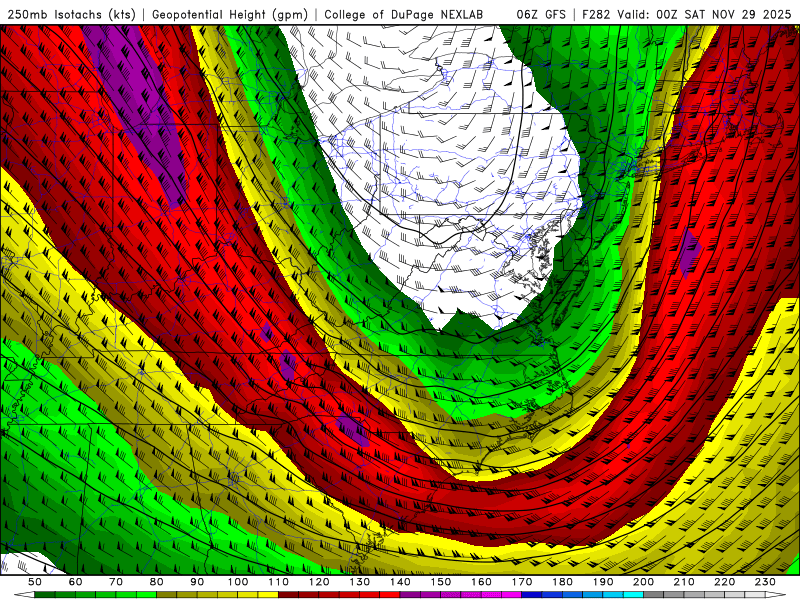
Task: Click the dark maroon swatch starting at 110
Action: click(x=288, y=595)
